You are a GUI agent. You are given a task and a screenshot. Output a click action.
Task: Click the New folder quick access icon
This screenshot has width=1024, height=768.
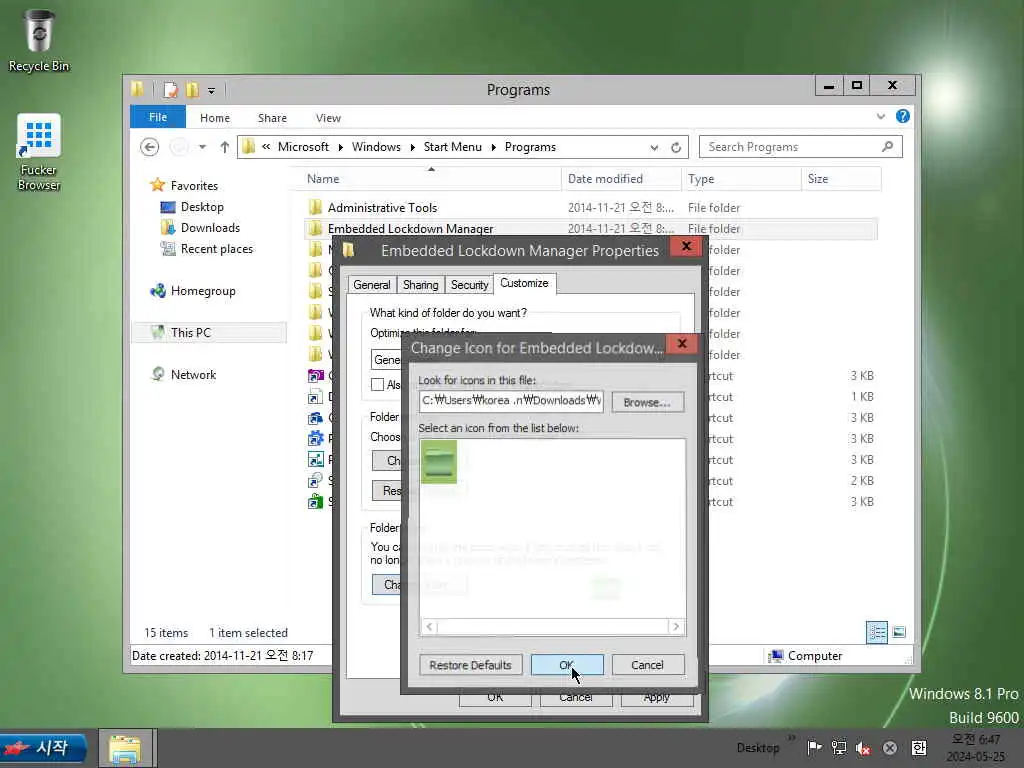coord(192,89)
